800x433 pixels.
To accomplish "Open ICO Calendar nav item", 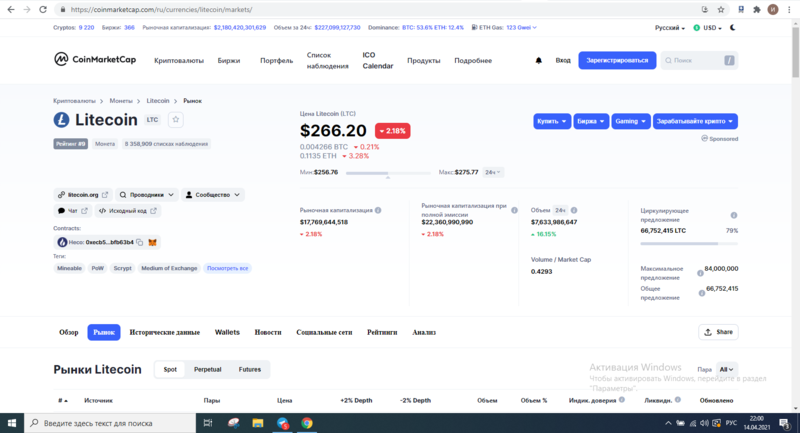I will [x=378, y=60].
